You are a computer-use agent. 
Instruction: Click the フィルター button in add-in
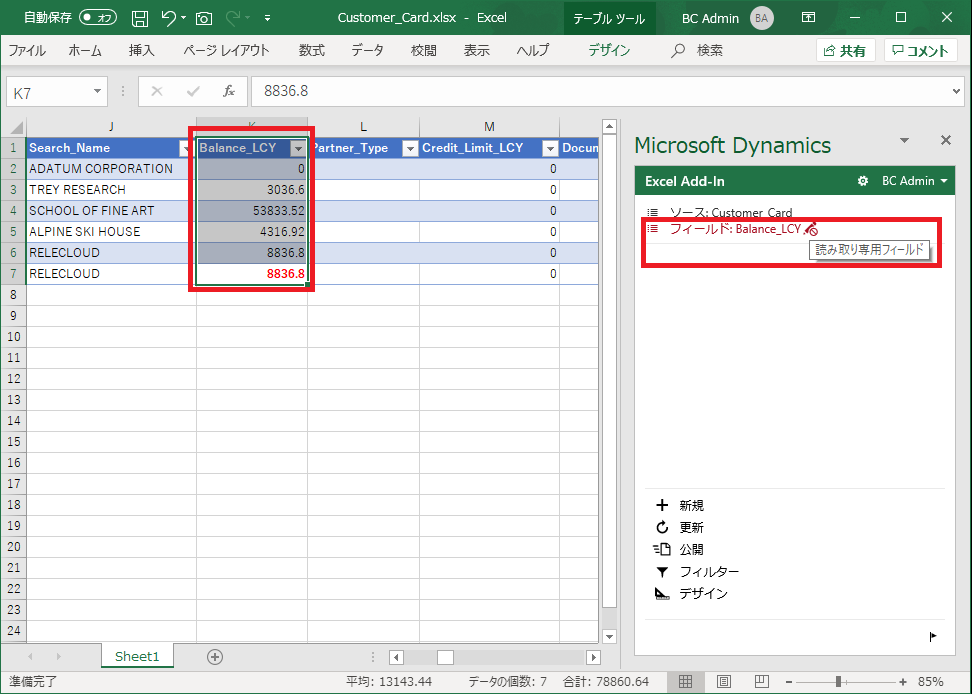click(697, 571)
